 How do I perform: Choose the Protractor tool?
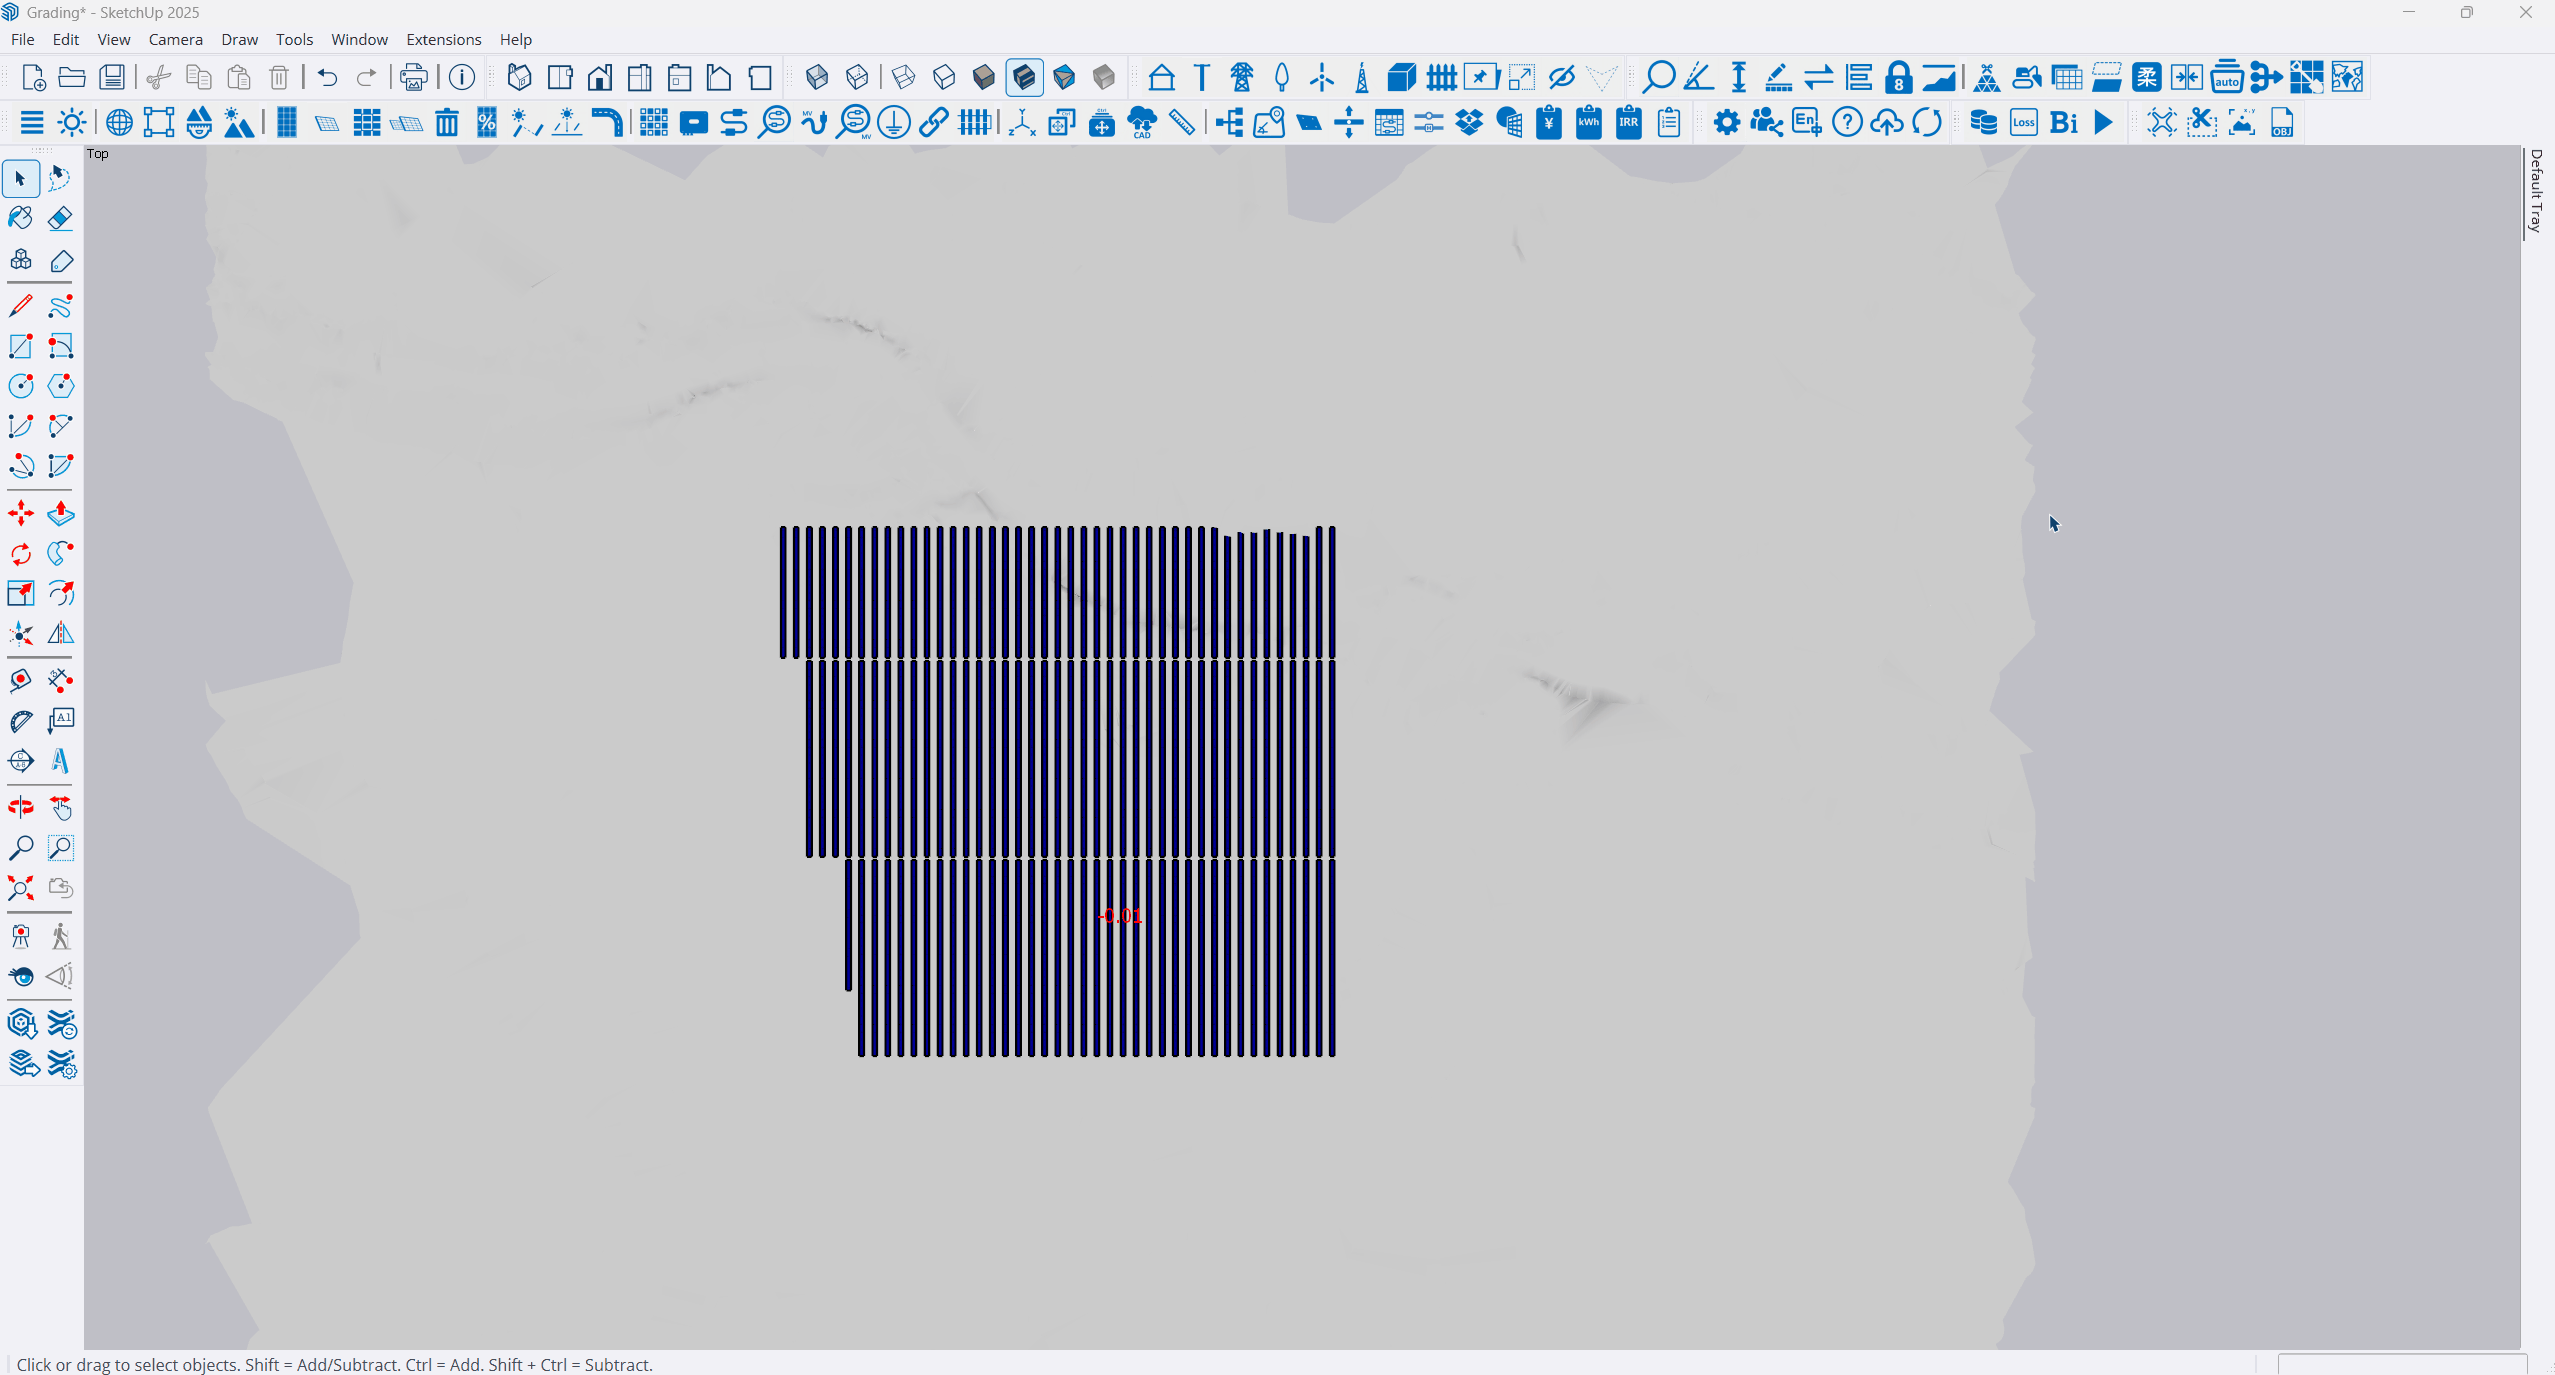tap(20, 722)
